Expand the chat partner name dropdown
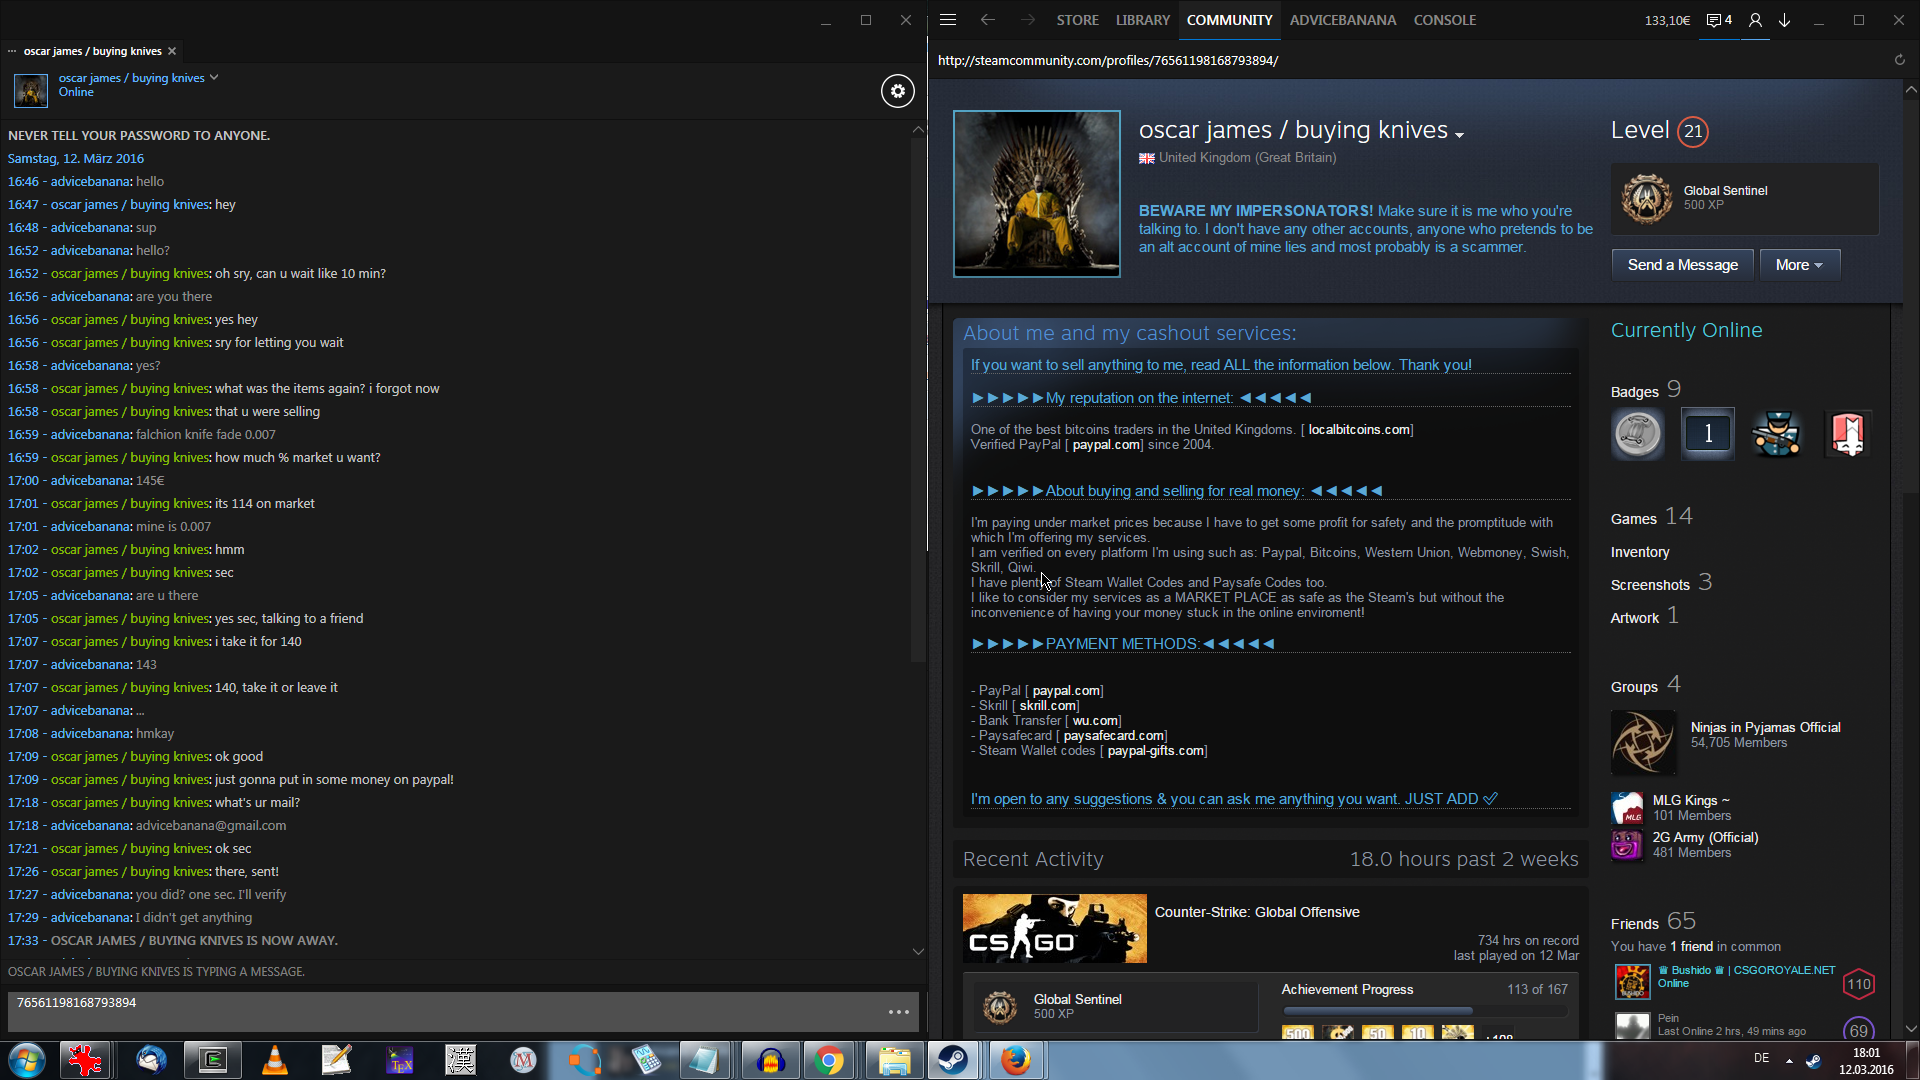 (214, 77)
